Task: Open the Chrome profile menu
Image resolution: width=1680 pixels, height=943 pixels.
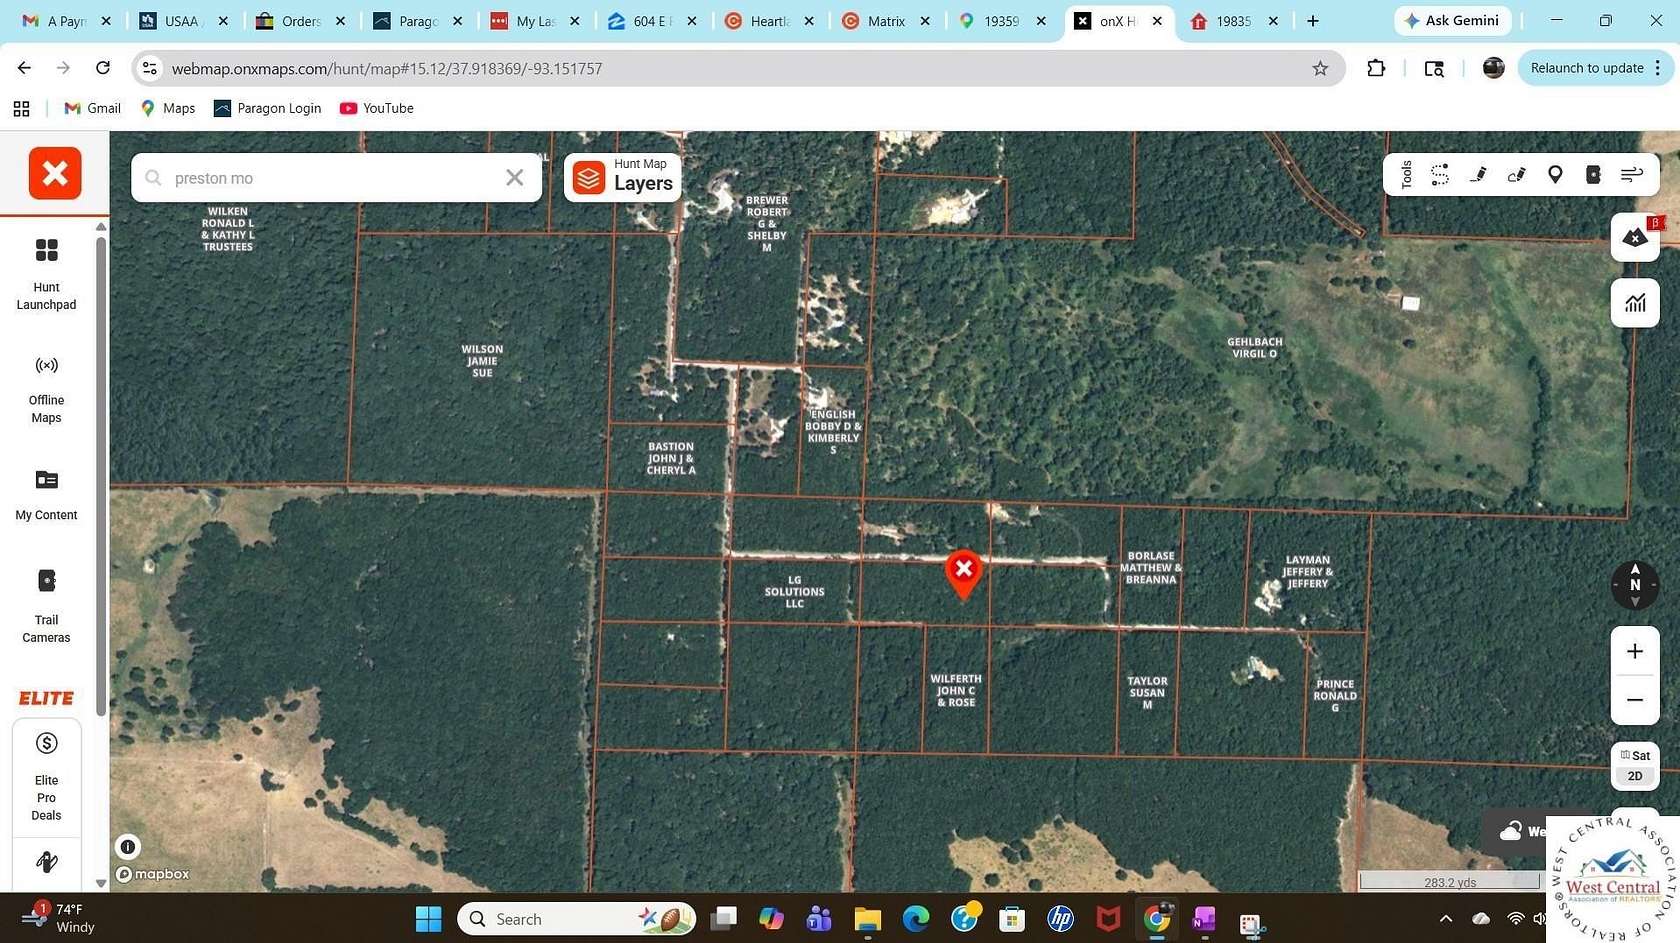Action: point(1493,68)
